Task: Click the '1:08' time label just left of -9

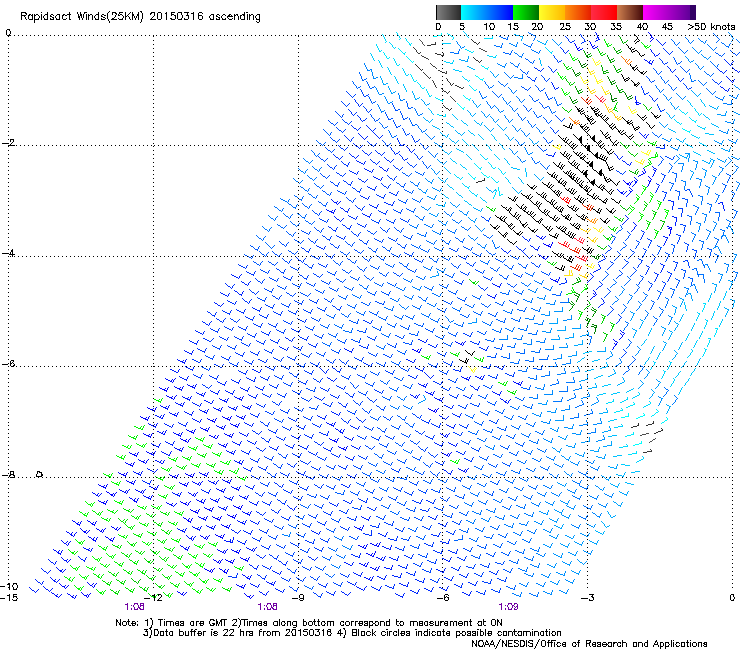Action: (x=267, y=607)
